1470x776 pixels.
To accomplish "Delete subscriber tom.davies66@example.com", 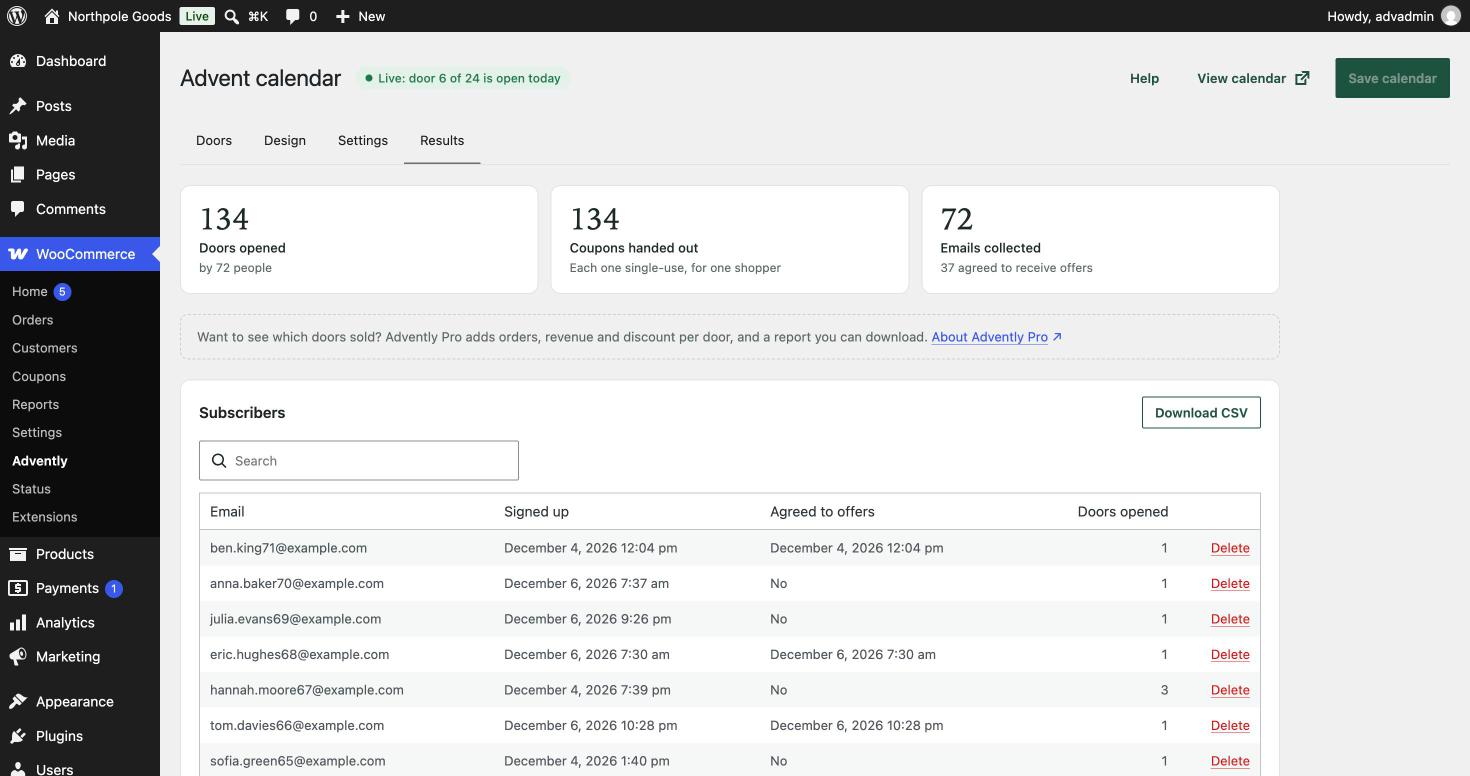I will pyautogui.click(x=1230, y=726).
